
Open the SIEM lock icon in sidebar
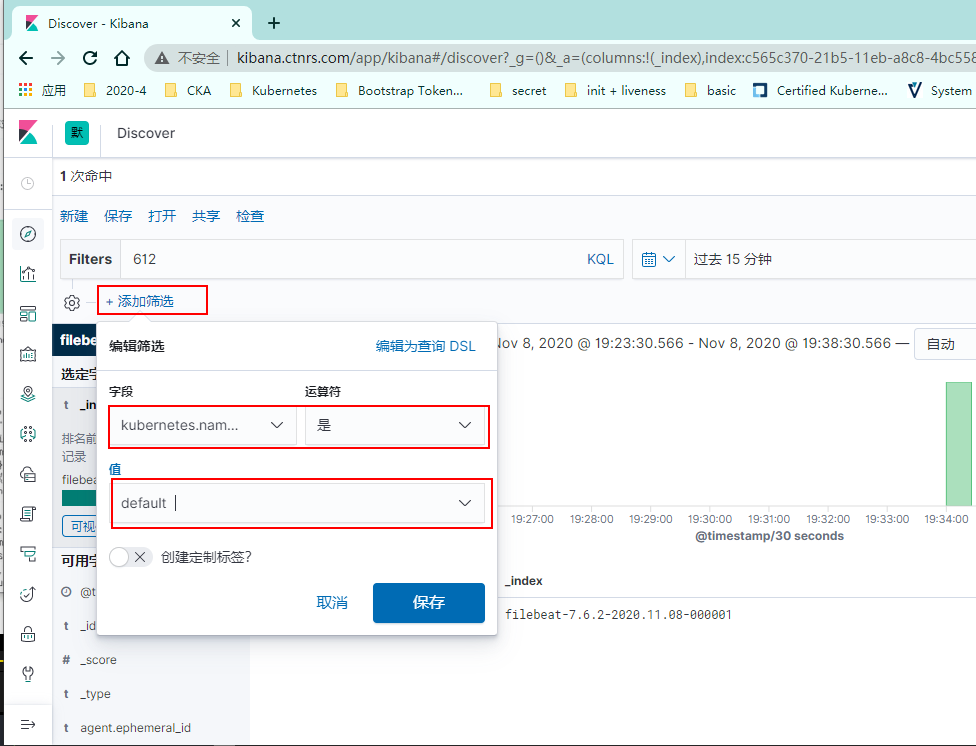click(x=28, y=634)
